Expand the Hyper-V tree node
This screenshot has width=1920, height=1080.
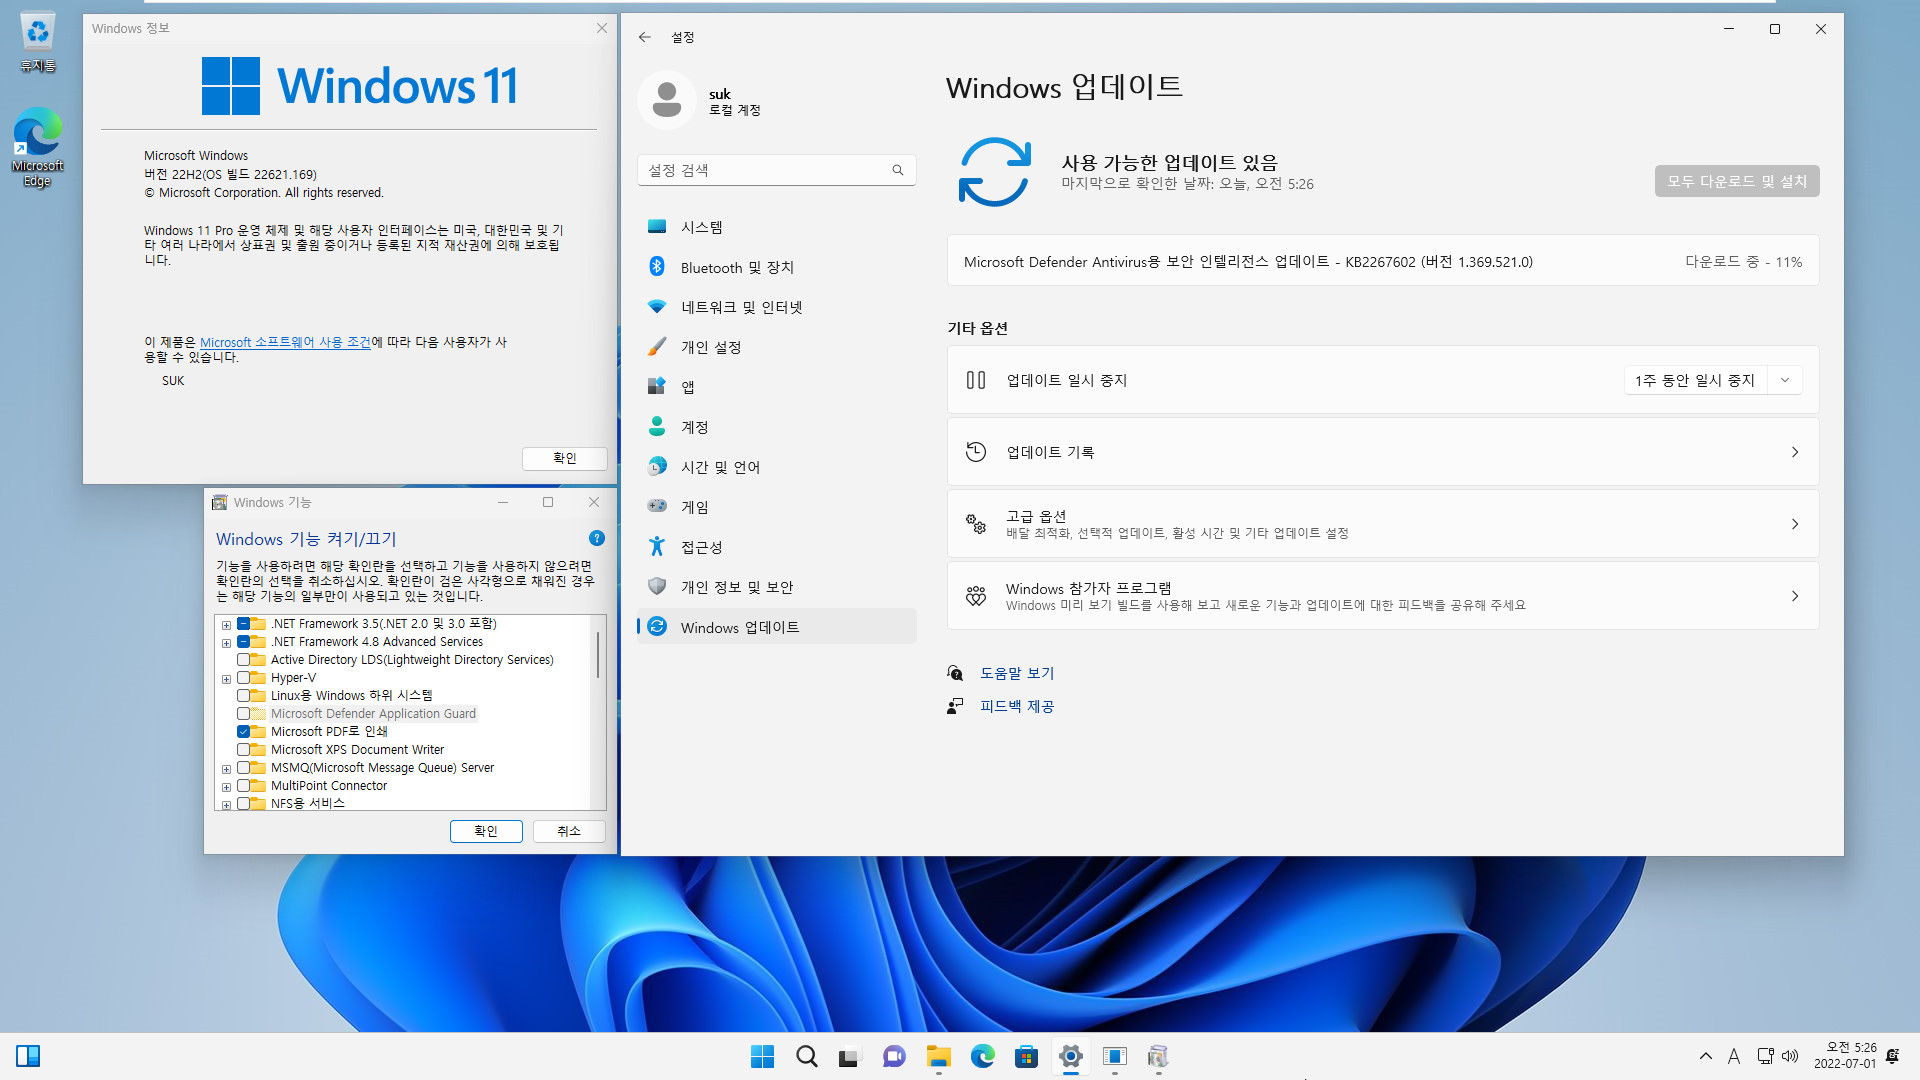pos(226,679)
